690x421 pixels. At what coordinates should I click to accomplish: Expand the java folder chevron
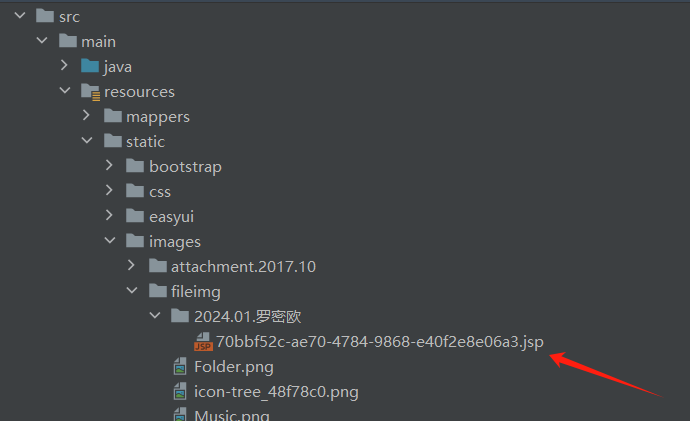click(x=64, y=66)
